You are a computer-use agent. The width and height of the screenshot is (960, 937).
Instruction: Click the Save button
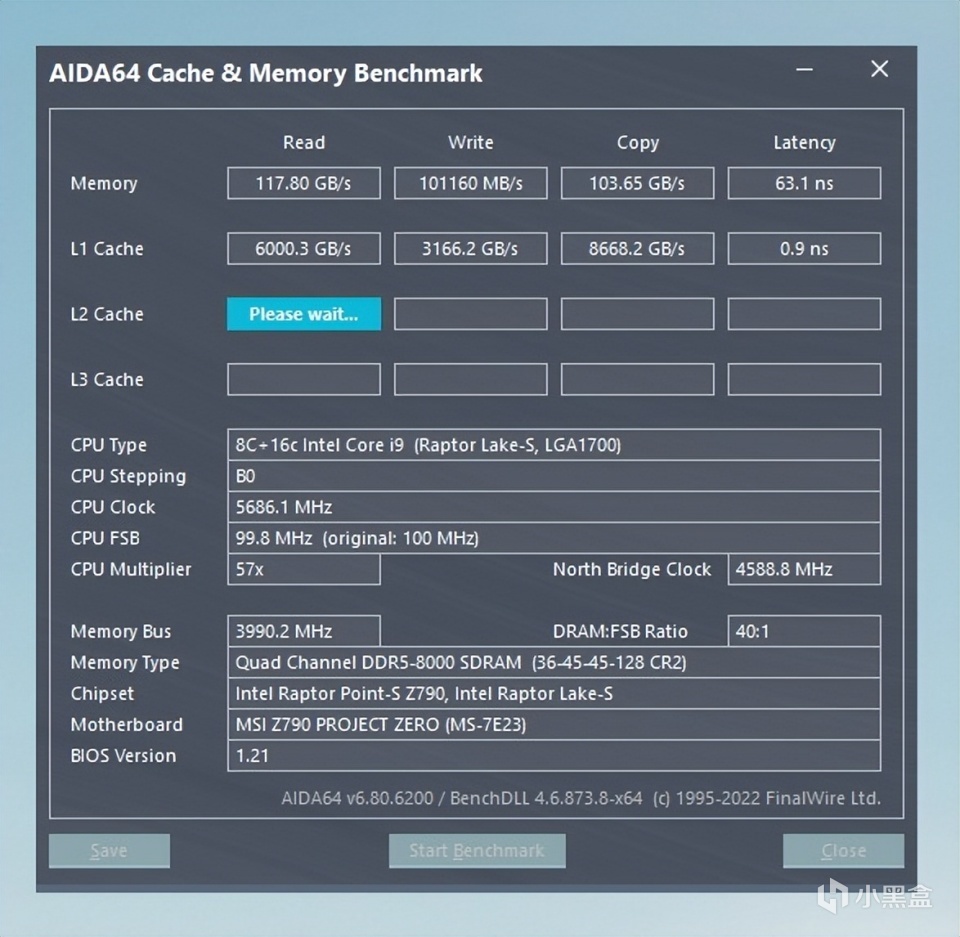pos(109,850)
